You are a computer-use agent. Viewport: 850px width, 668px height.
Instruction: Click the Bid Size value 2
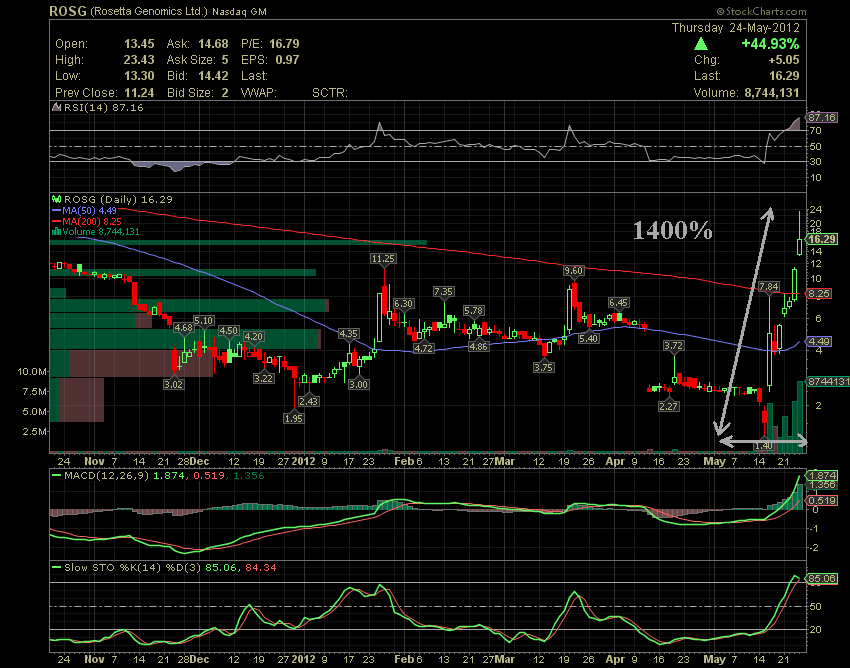point(224,93)
